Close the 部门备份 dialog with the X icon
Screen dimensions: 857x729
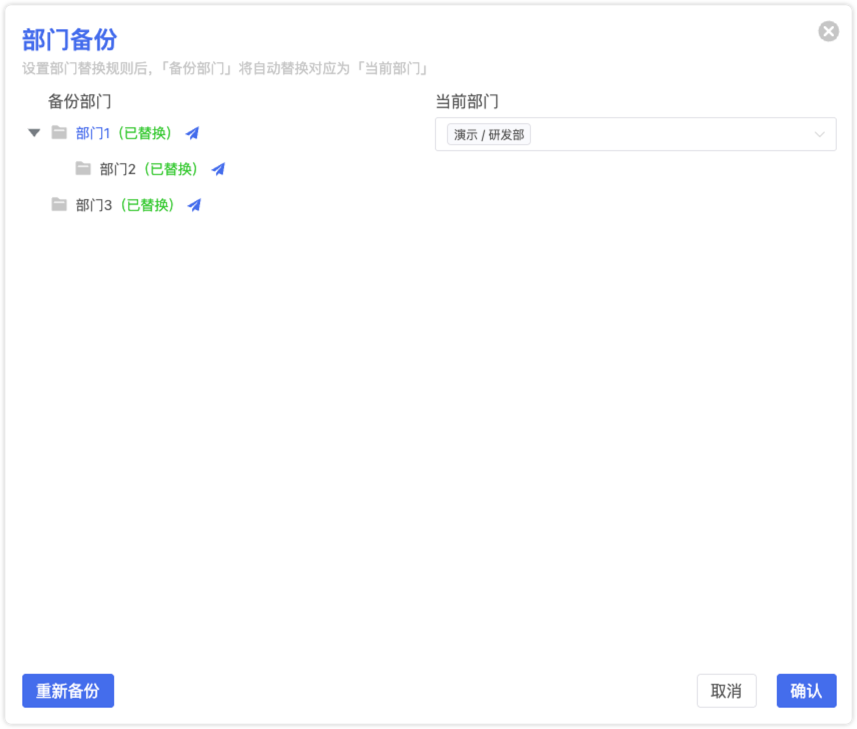829,31
